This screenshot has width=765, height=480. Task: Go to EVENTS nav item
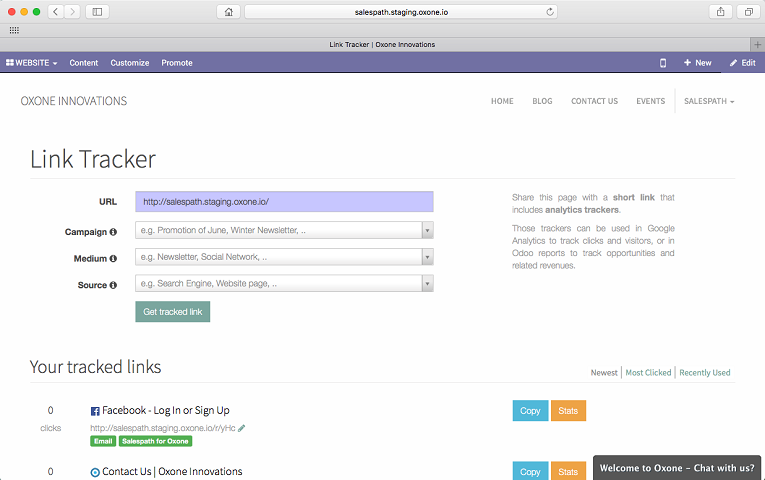650,101
